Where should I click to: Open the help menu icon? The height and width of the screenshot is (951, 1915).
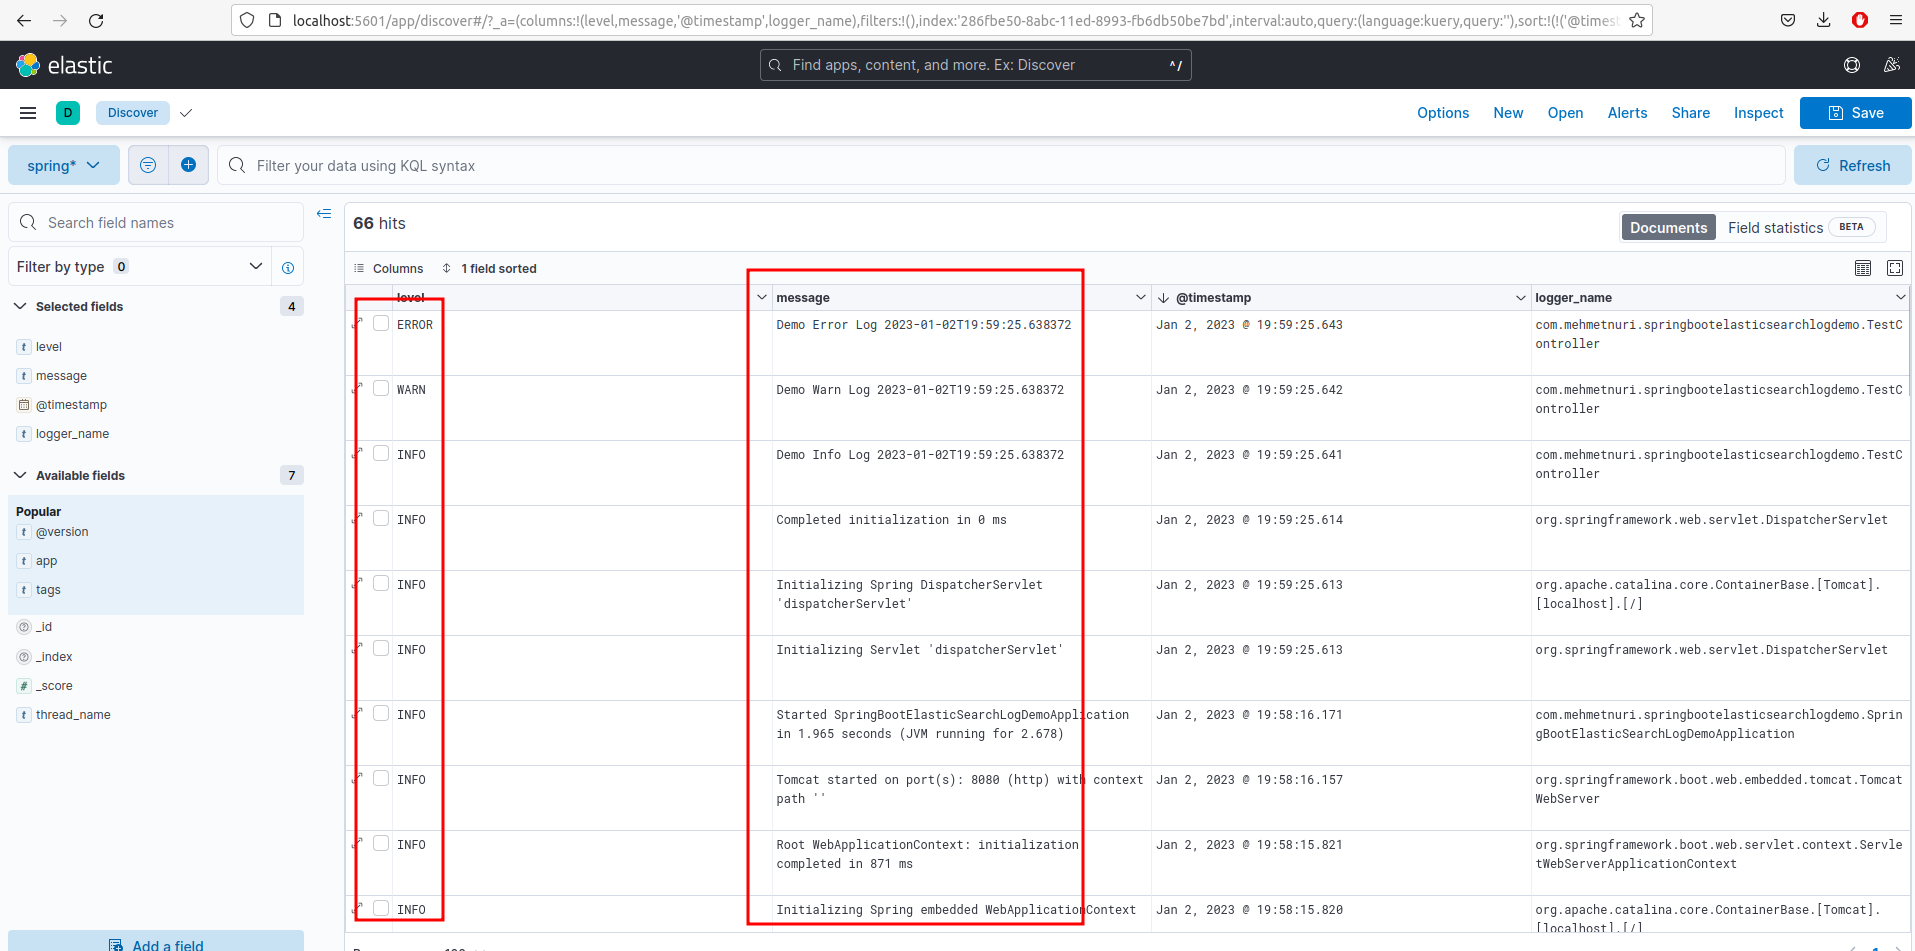pos(1852,65)
